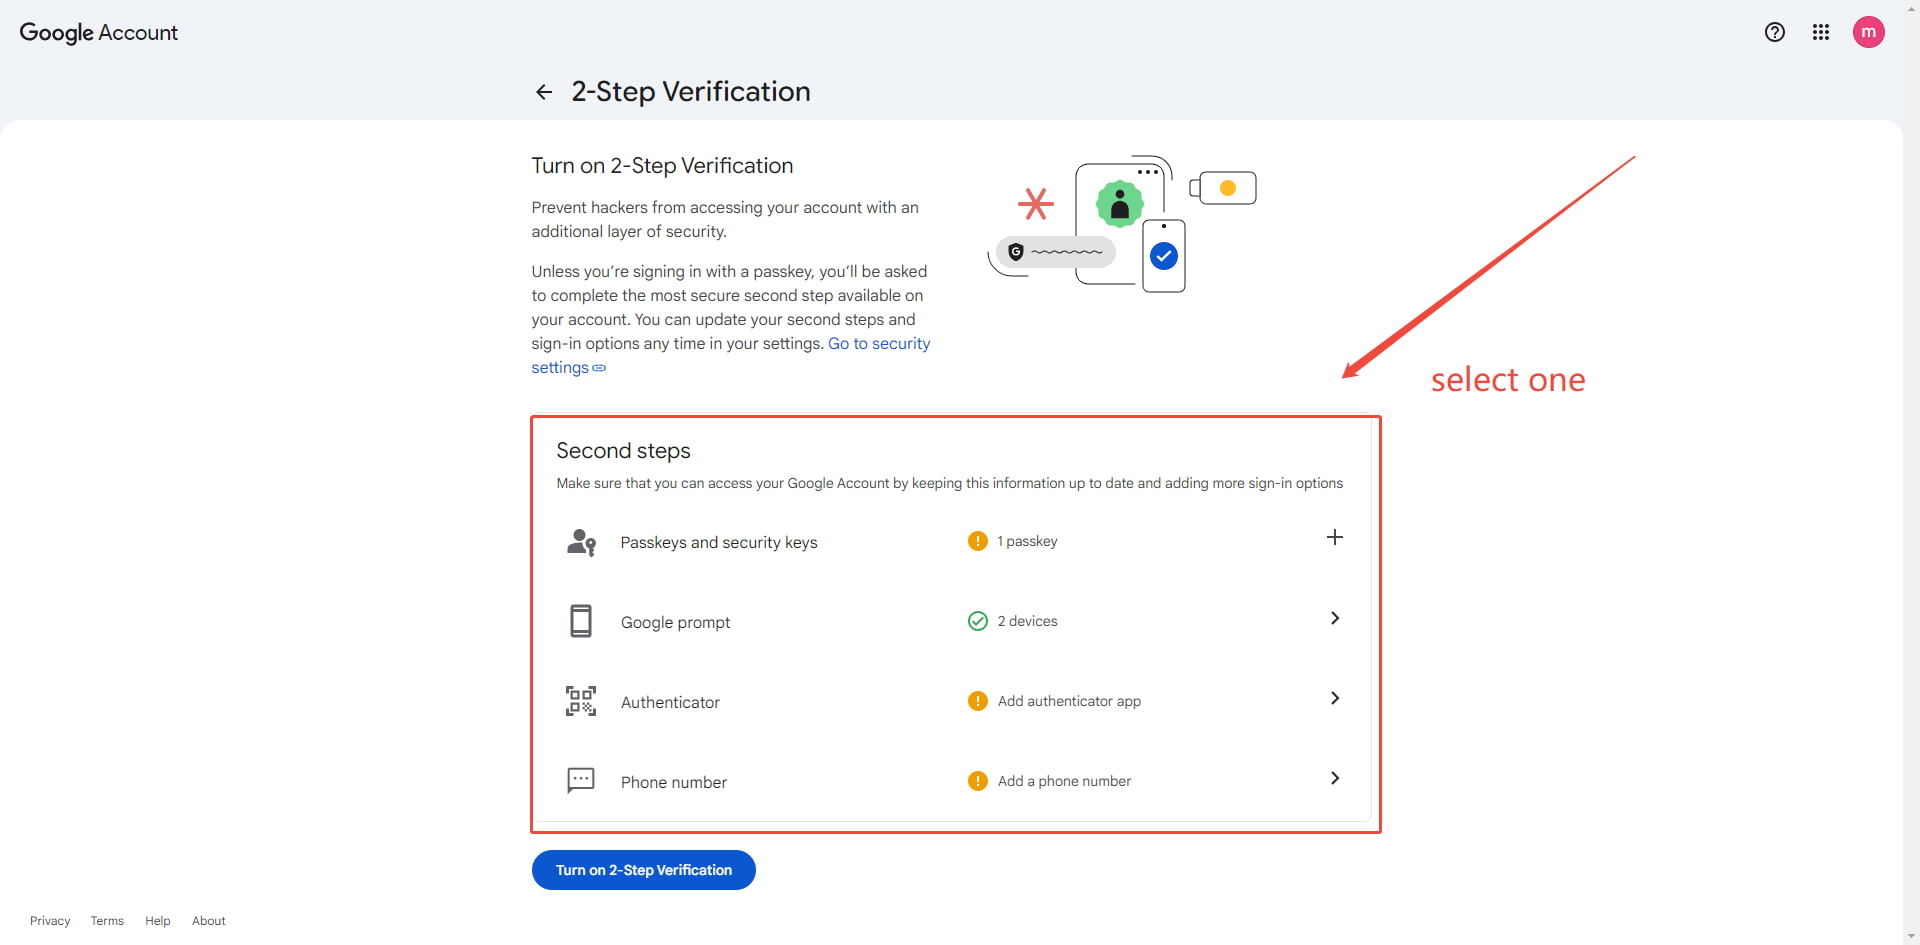Viewport: 1920px width, 945px height.
Task: Open the About footer link
Action: pos(209,921)
